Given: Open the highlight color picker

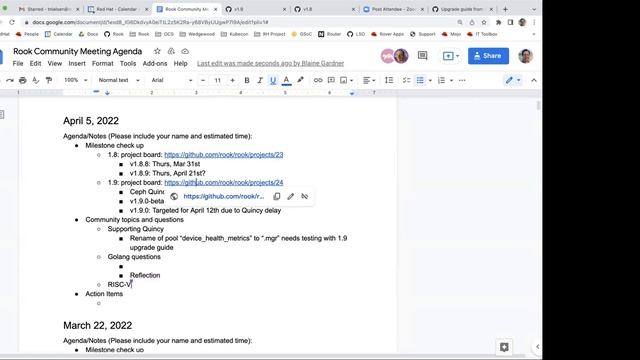Looking at the screenshot, I should (x=300, y=80).
